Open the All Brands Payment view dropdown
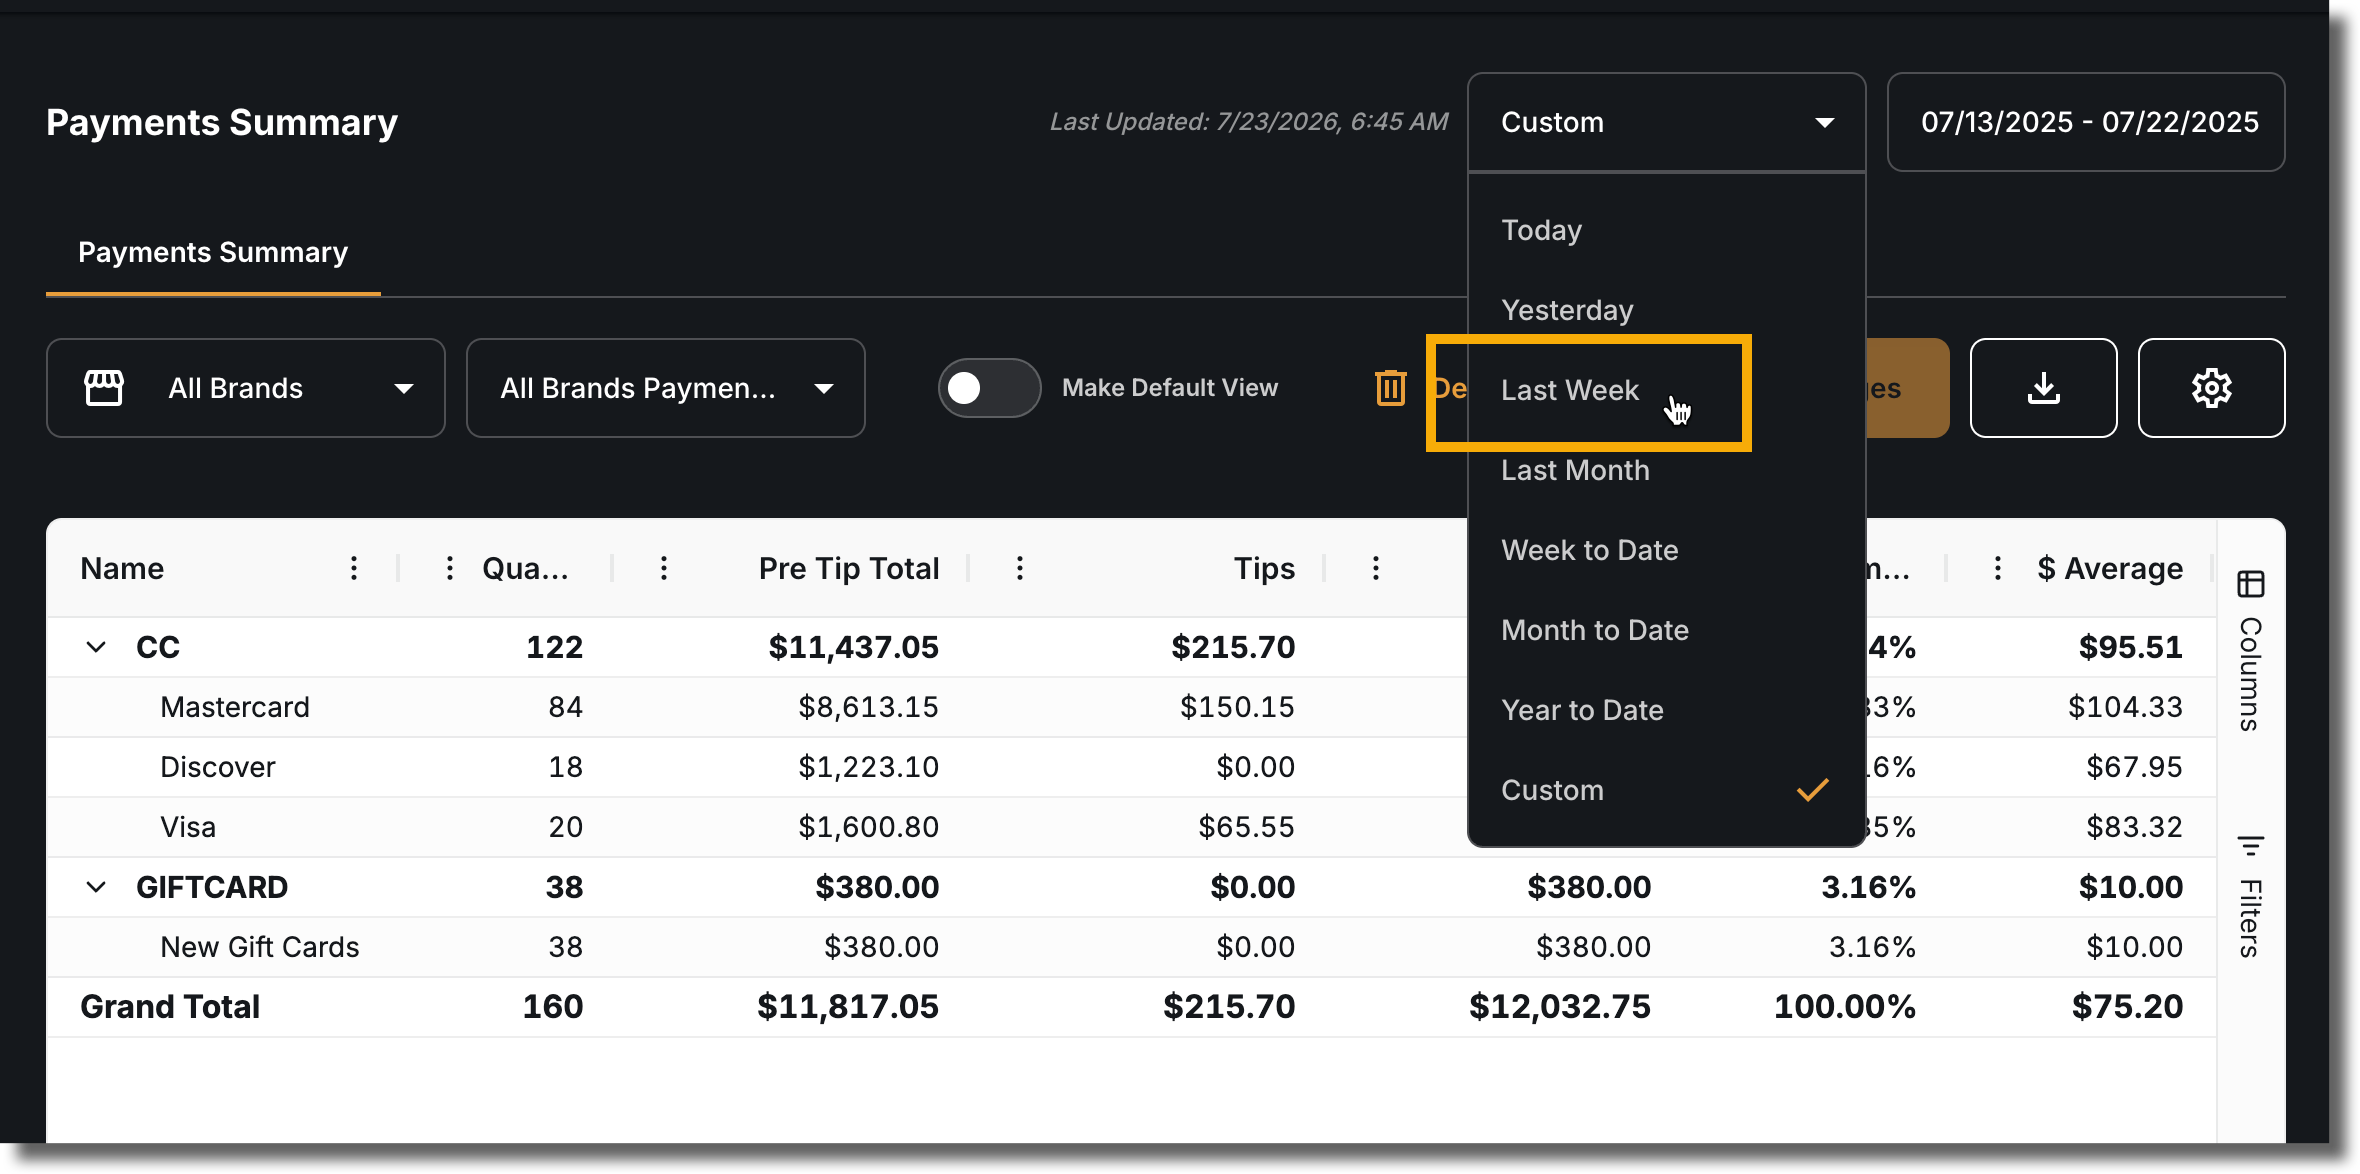 coord(666,388)
